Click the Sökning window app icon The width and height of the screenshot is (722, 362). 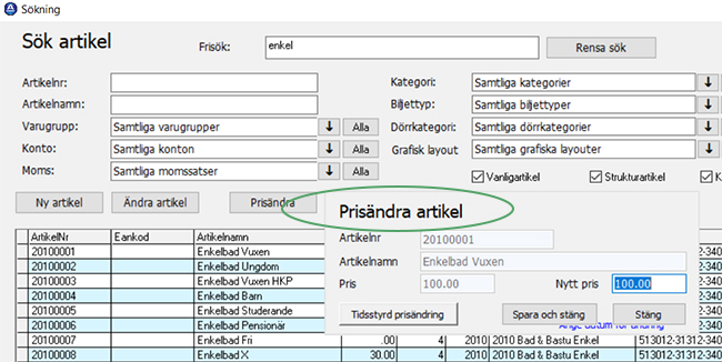click(x=10, y=9)
